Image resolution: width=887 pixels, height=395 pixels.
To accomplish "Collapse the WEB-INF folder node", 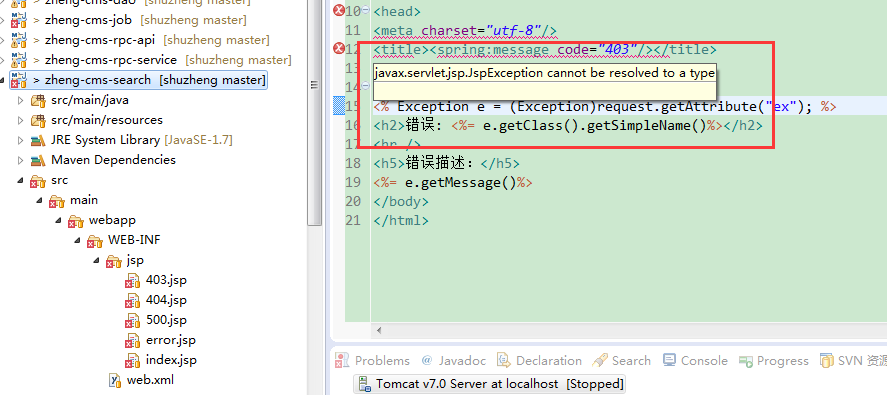I will point(77,241).
